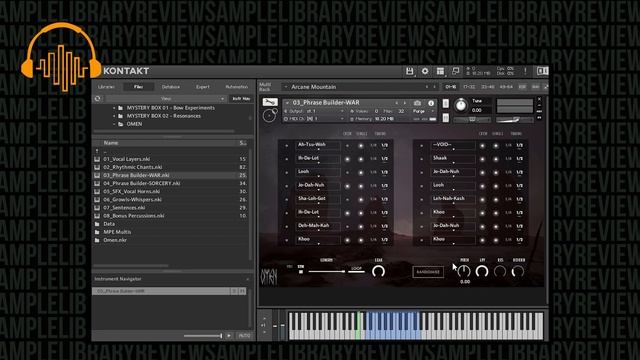Click the up-directory arrow in file list
This screenshot has height=360, width=640.
(x=97, y=151)
